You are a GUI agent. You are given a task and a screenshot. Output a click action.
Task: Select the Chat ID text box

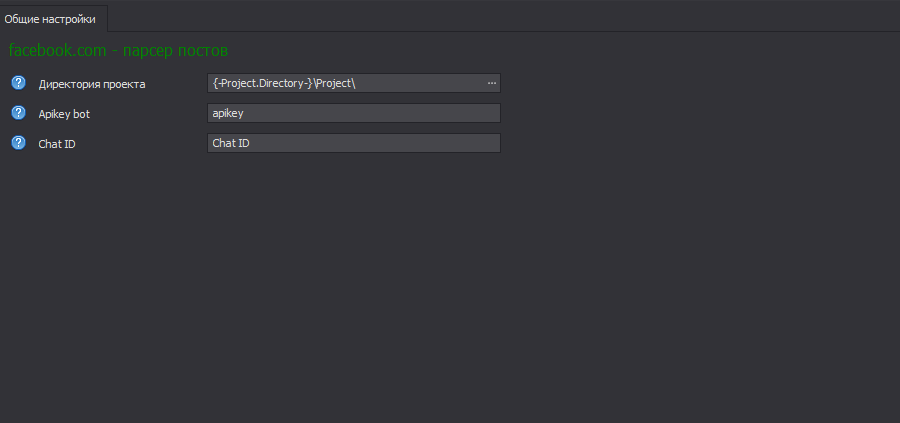point(353,143)
